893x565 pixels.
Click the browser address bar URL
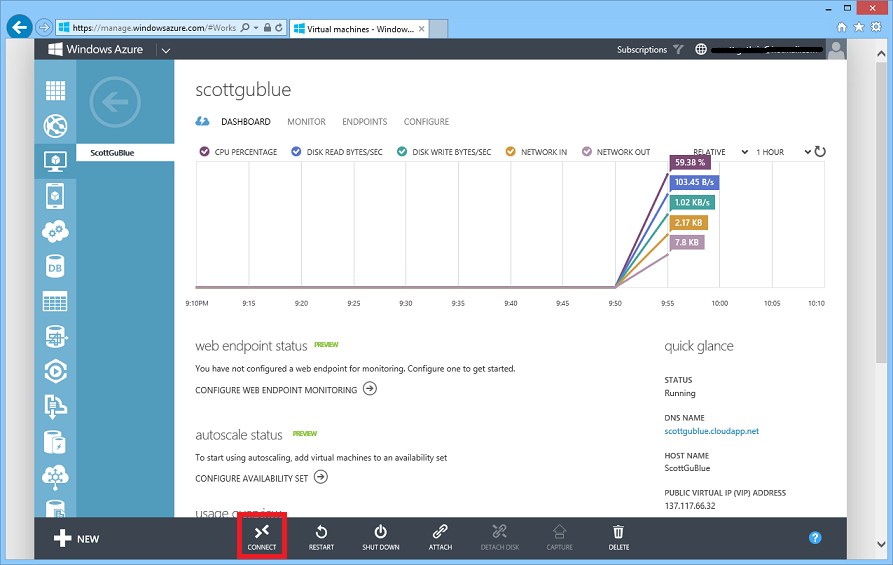154,28
